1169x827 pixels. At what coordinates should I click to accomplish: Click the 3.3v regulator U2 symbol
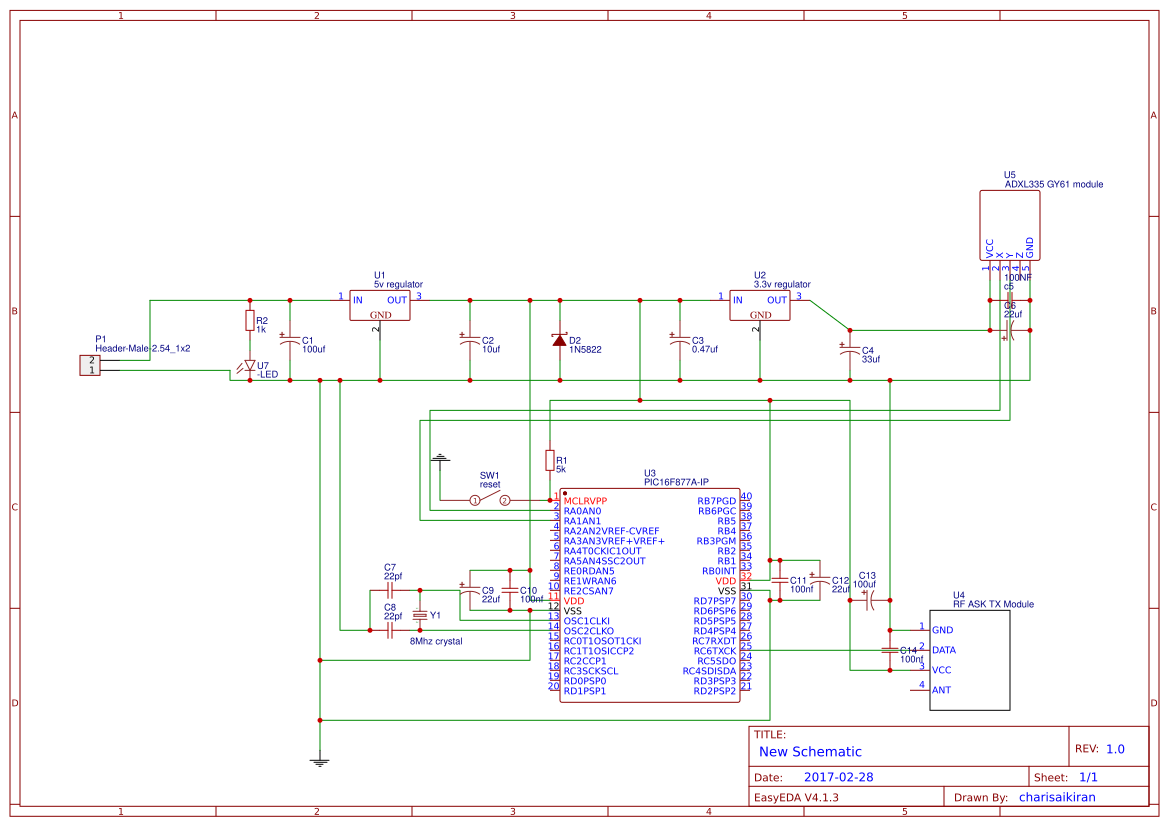point(760,305)
